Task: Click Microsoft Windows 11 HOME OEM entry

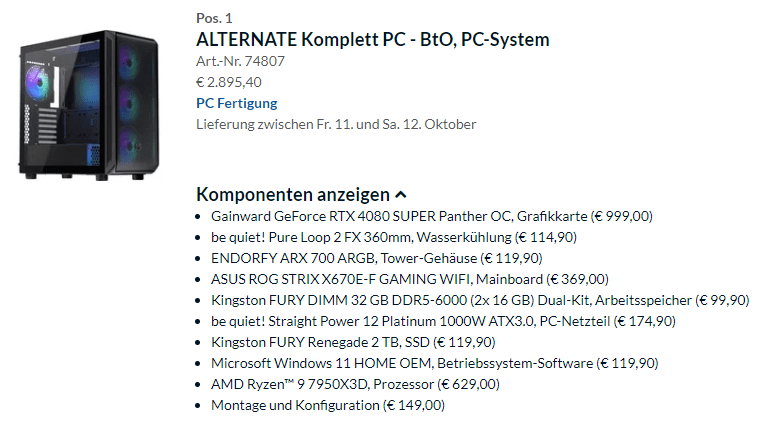Action: [x=434, y=363]
